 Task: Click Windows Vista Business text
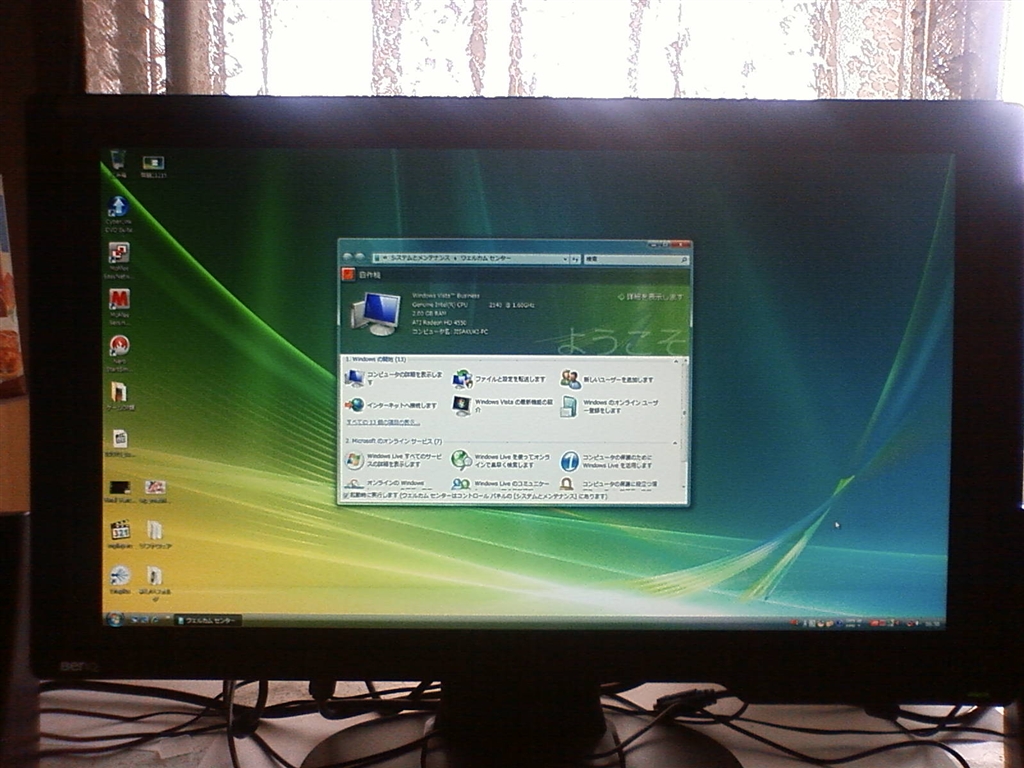click(445, 295)
